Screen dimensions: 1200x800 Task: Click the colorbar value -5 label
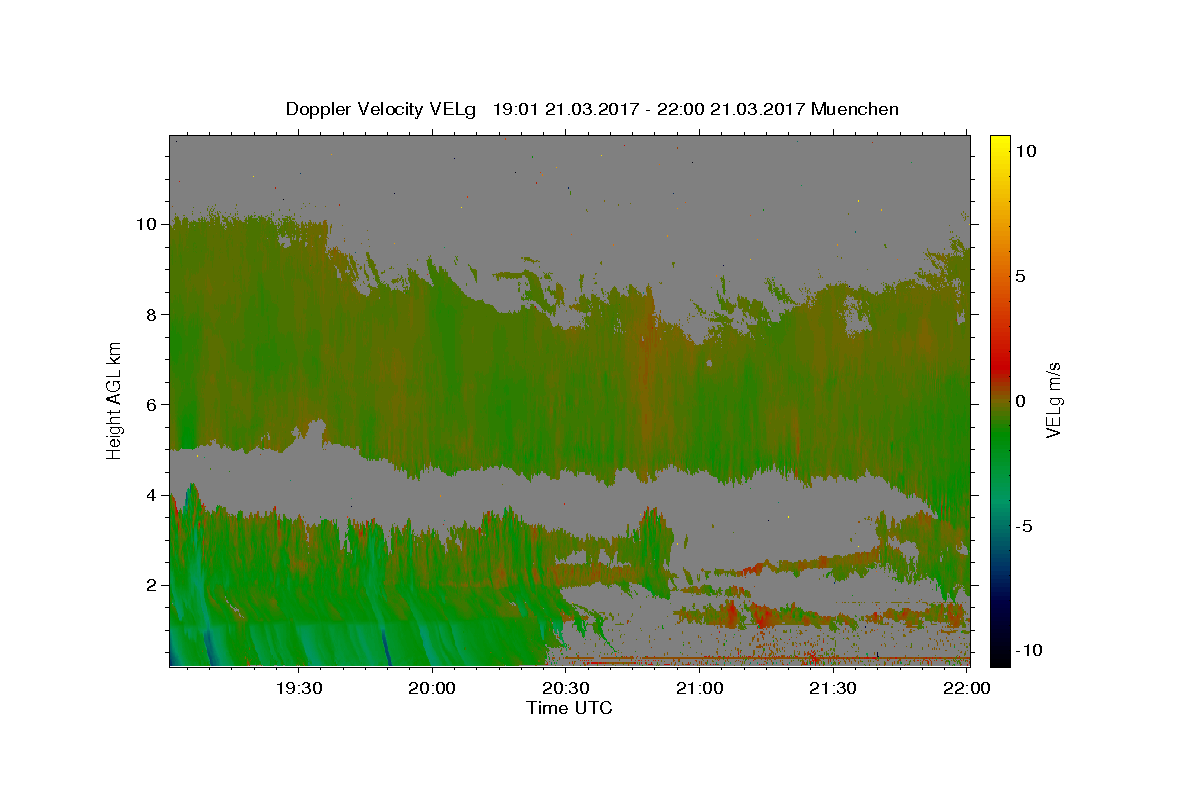[x=1024, y=526]
